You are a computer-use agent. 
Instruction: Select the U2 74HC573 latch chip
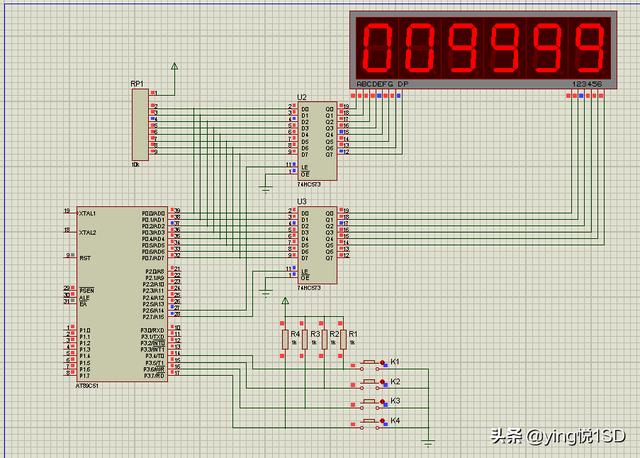318,141
